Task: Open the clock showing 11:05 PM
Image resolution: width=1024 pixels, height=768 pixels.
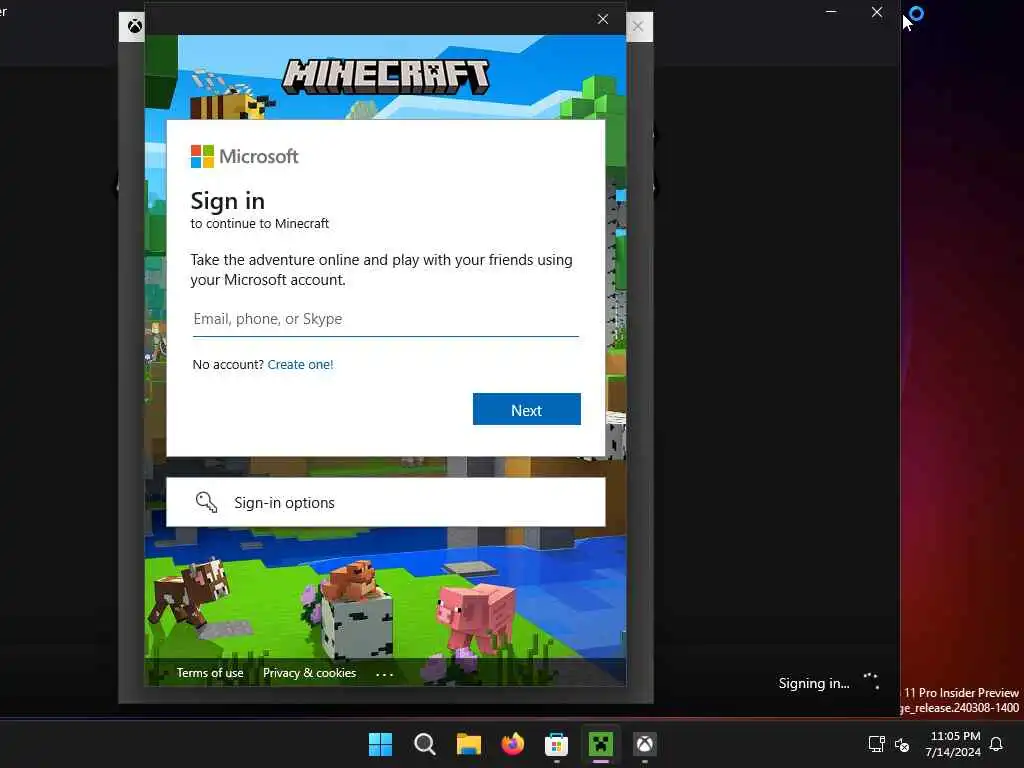Action: pos(953,744)
